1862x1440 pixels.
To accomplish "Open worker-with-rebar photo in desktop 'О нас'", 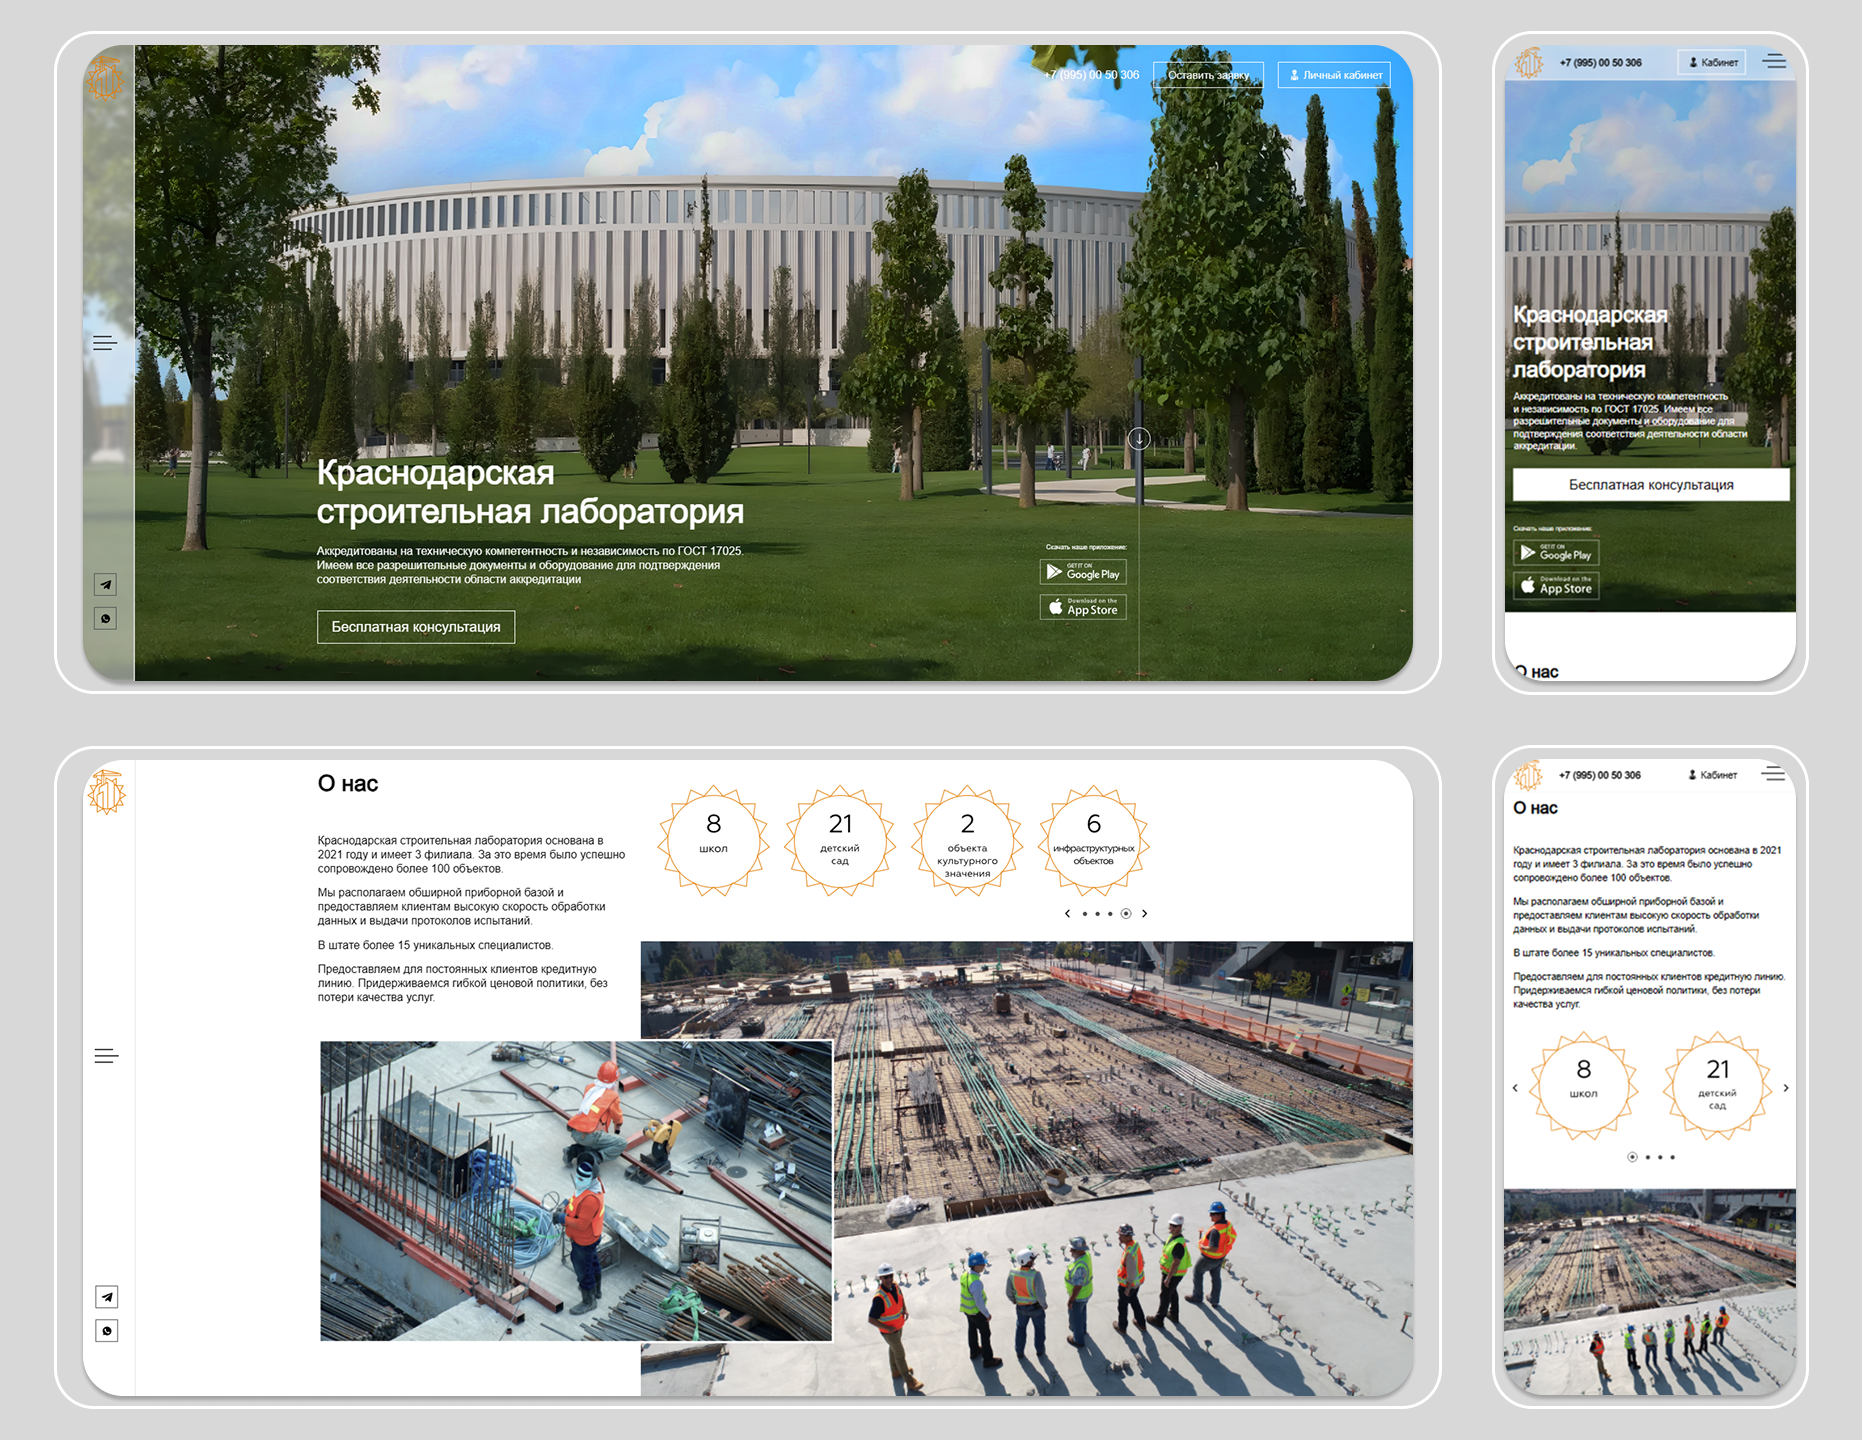I will (576, 1191).
